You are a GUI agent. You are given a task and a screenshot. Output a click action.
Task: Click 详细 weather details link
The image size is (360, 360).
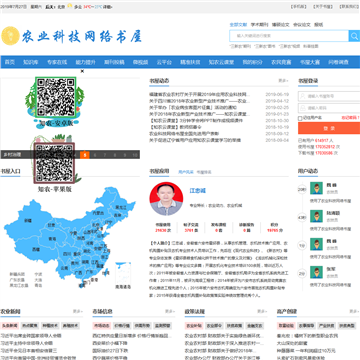click(x=108, y=6)
